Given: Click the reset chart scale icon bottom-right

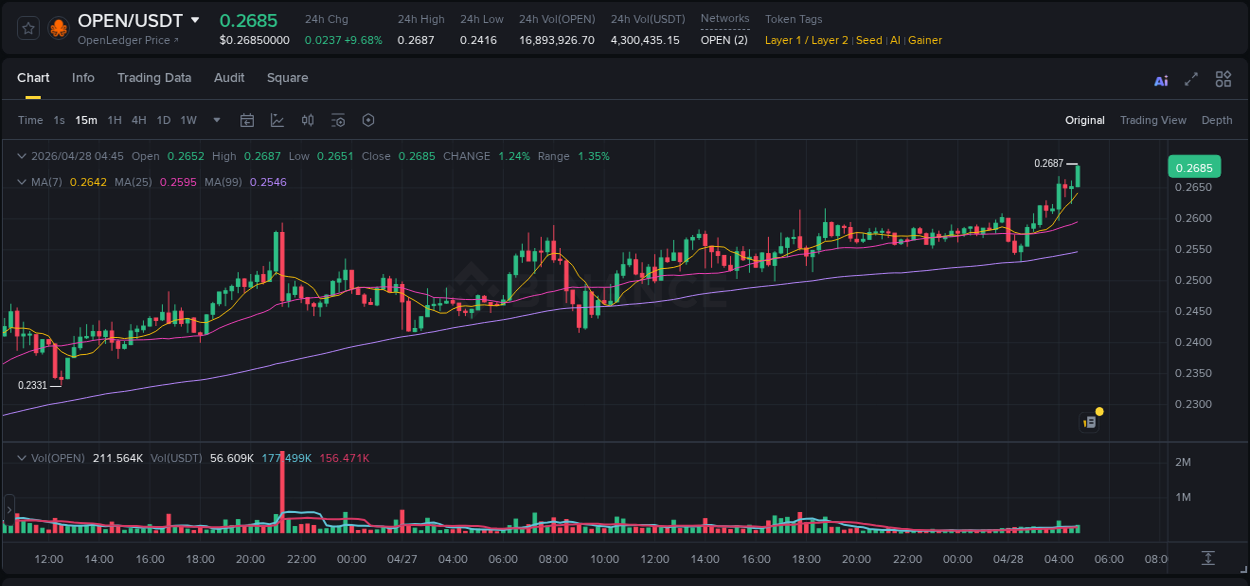Looking at the screenshot, I should point(1208,558).
